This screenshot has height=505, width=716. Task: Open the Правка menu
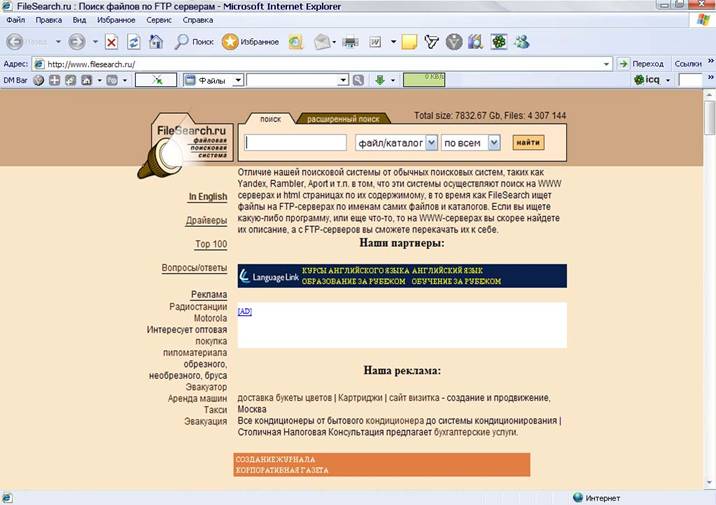coord(48,20)
